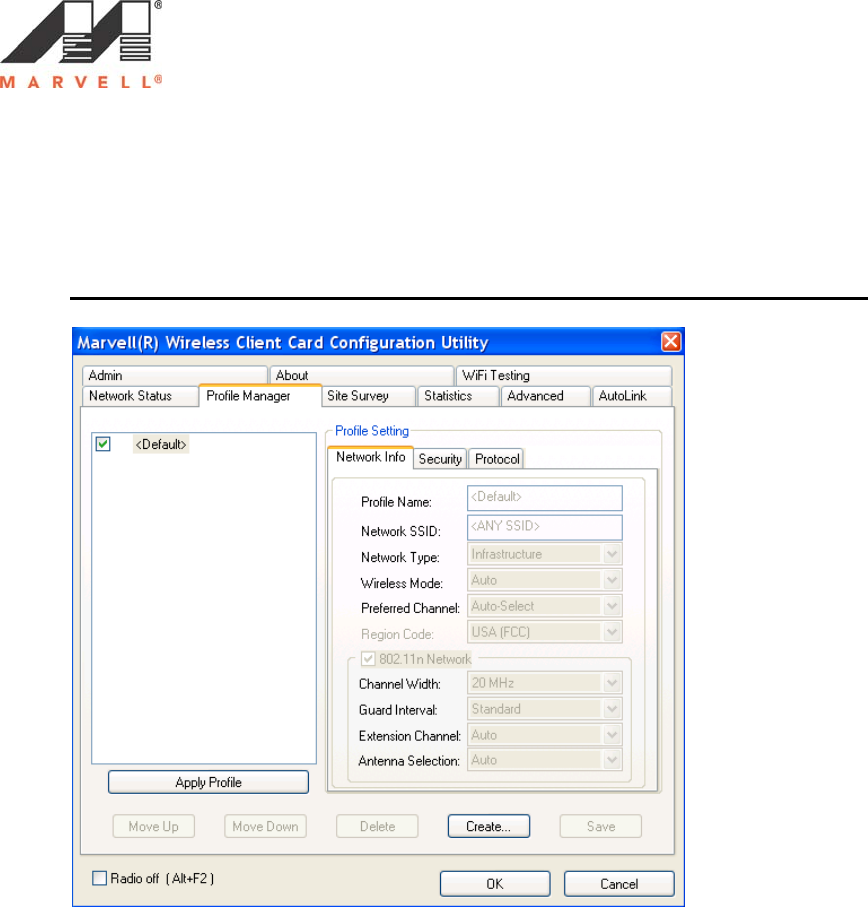This screenshot has width=868, height=907.
Task: Go to the Network Status tab
Action: coord(140,396)
